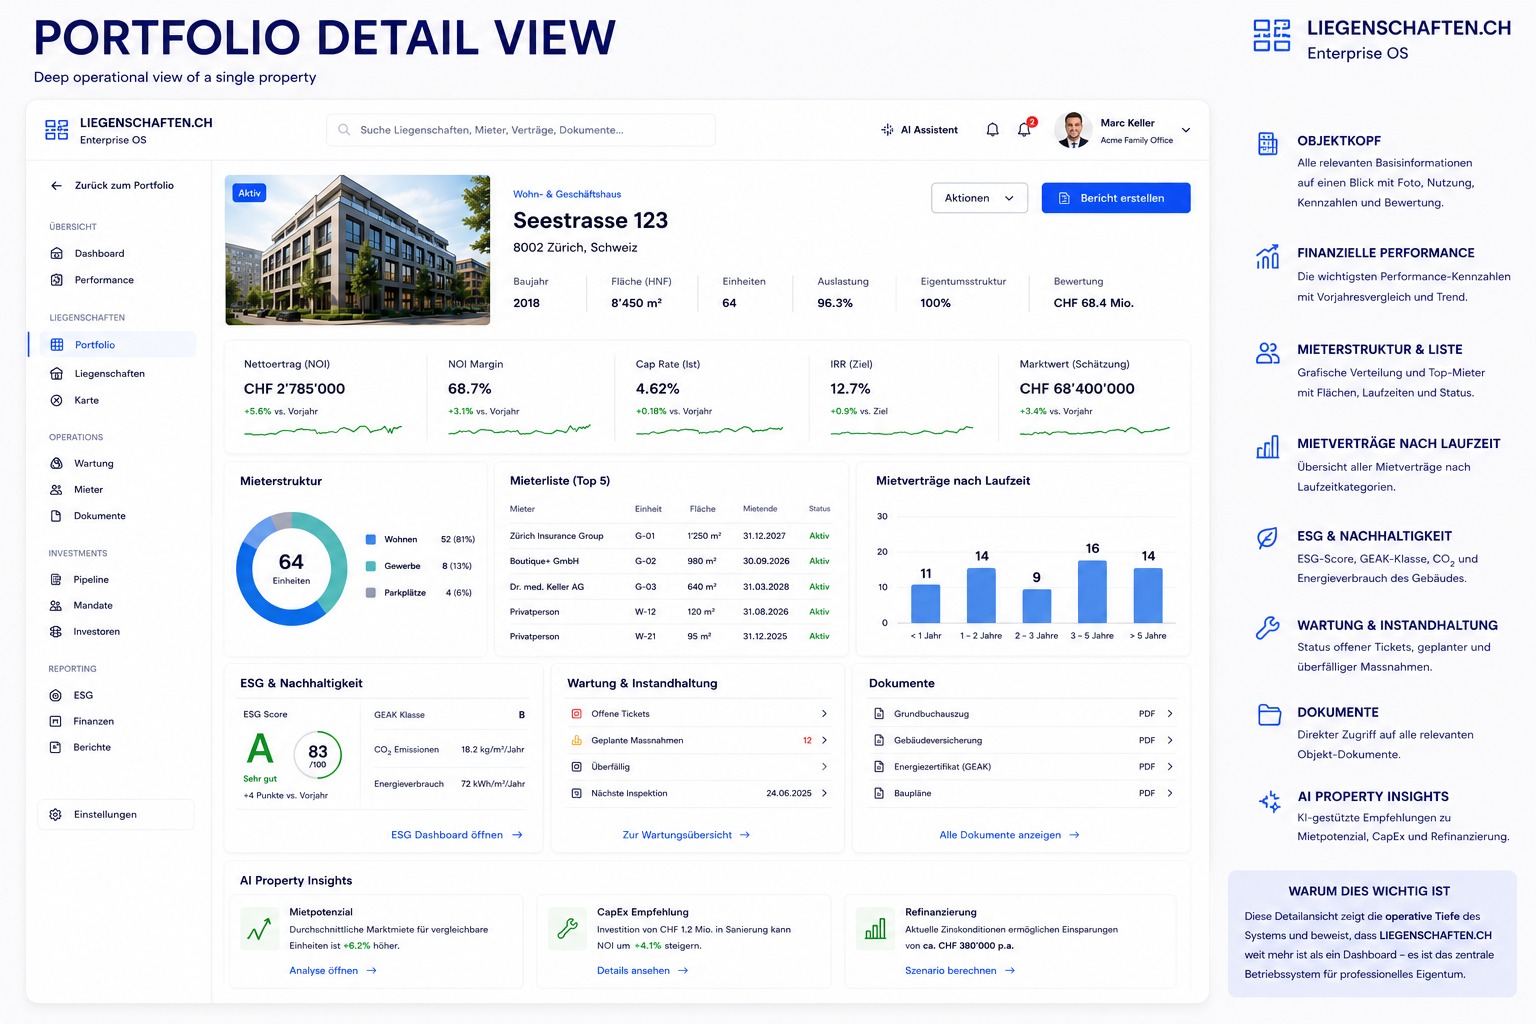Open Energiezertifikat (GEAK) via its chevron
This screenshot has width=1536, height=1024.
1170,767
